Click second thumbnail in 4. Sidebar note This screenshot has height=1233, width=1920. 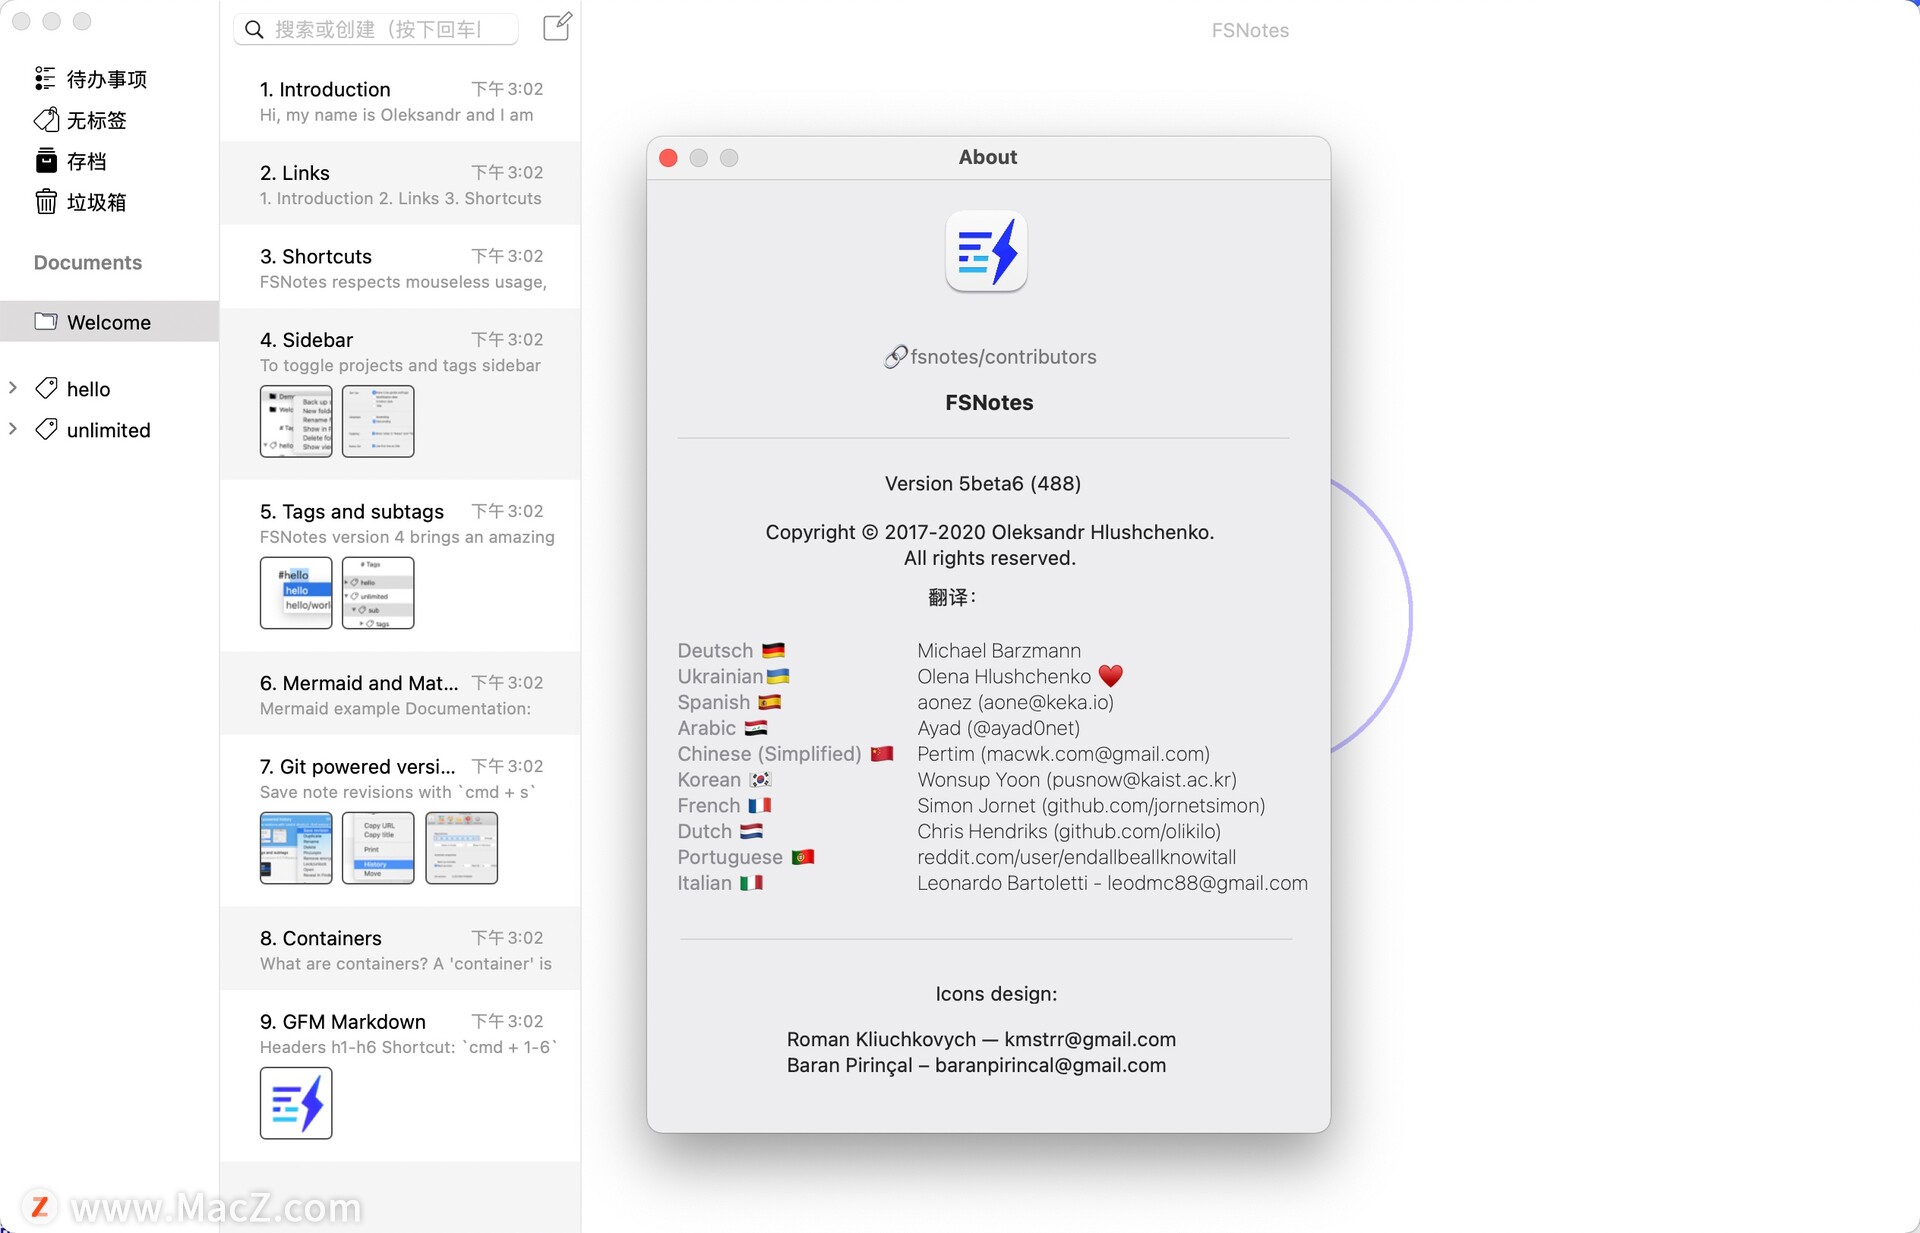378,421
